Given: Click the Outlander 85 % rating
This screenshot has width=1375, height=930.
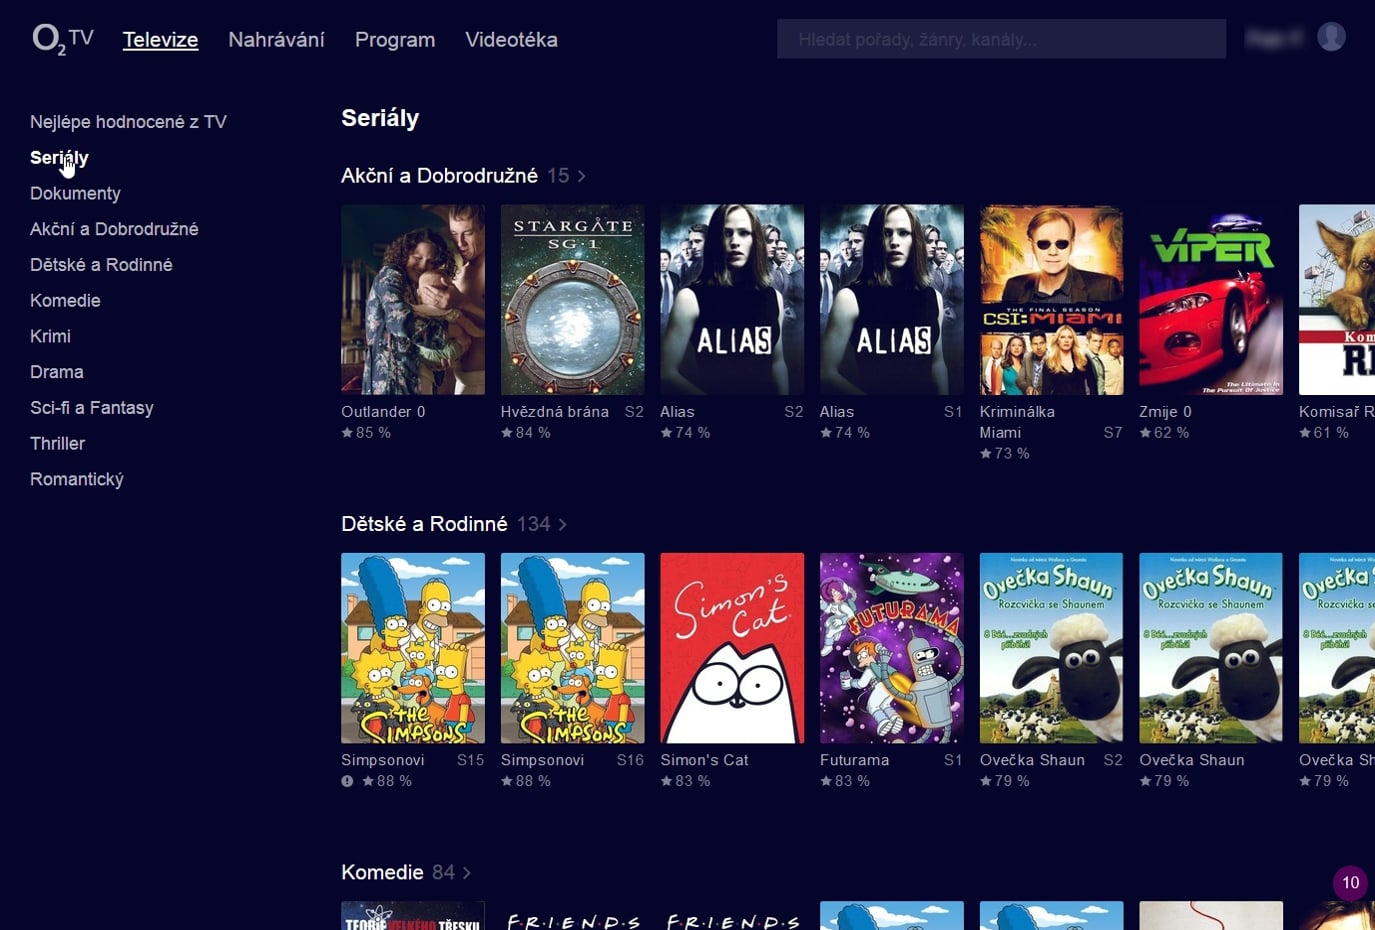Looking at the screenshot, I should tap(366, 433).
